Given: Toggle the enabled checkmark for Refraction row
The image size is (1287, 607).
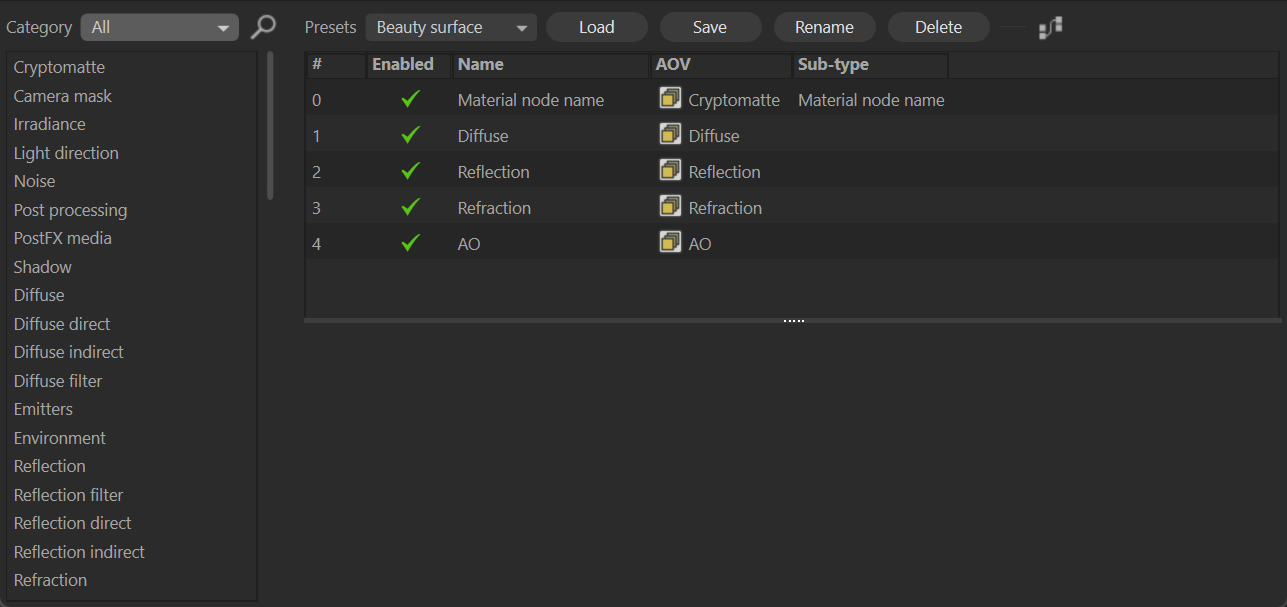Looking at the screenshot, I should coord(410,208).
